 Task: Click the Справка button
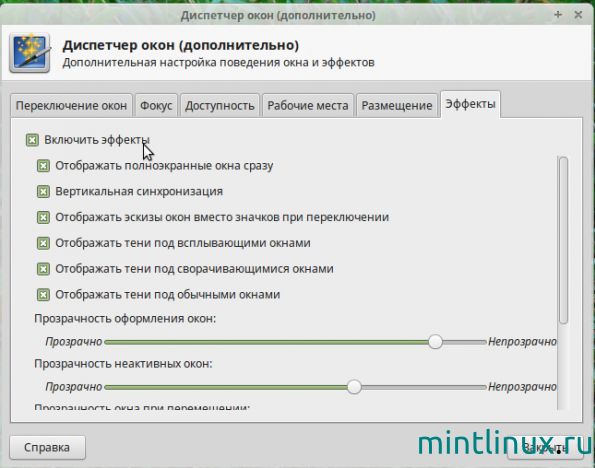pyautogui.click(x=47, y=448)
